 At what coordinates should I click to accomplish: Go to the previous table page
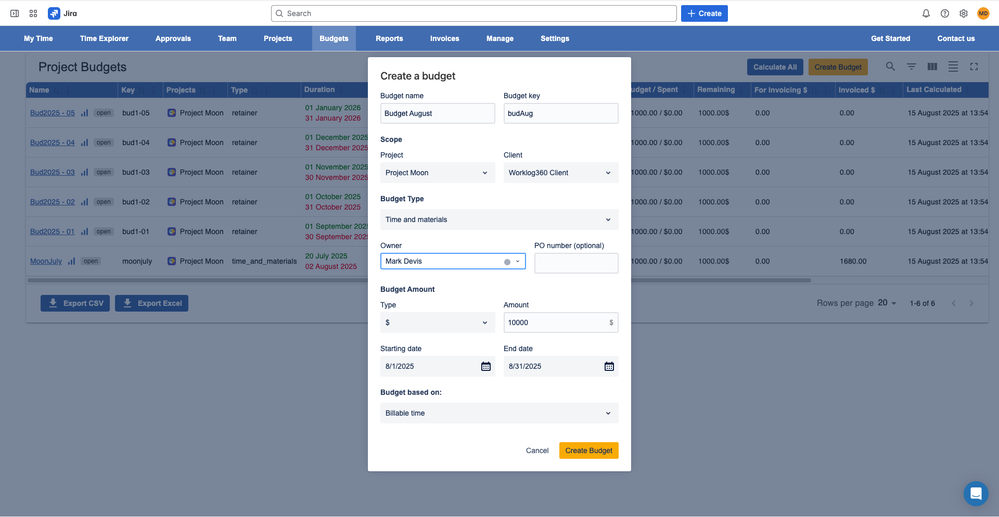(x=954, y=303)
